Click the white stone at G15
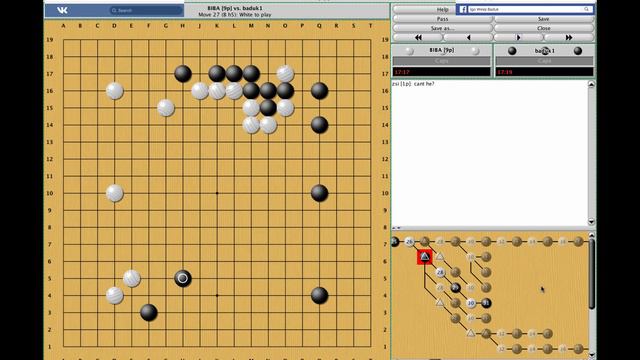 166,108
